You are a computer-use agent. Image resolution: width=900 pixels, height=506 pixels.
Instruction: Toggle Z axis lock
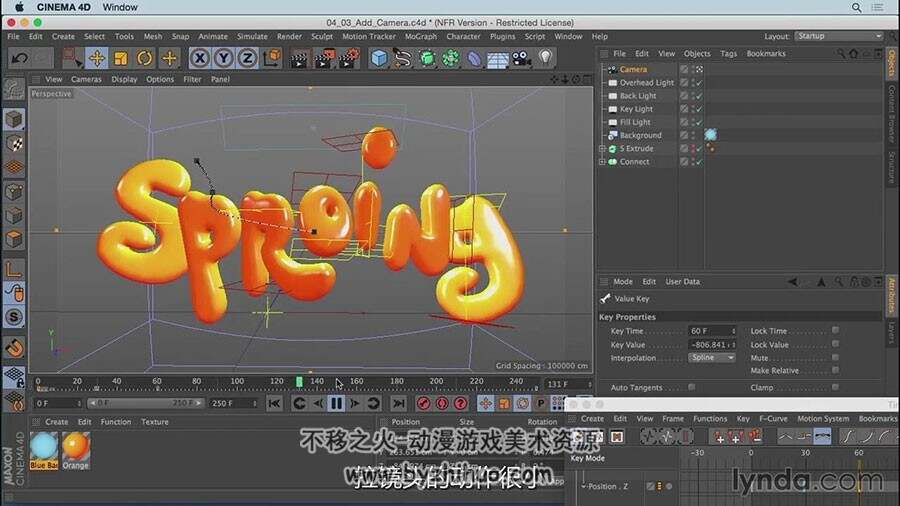(247, 58)
